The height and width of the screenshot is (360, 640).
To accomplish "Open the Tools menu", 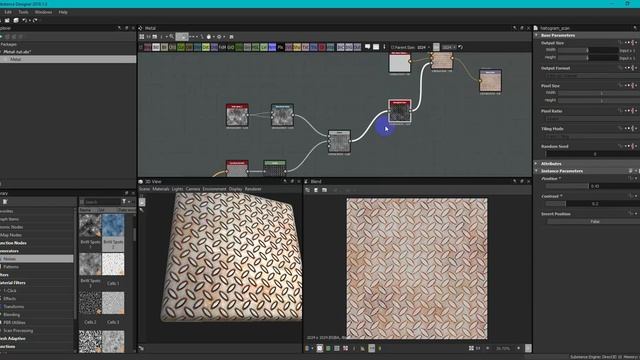I will point(23,12).
